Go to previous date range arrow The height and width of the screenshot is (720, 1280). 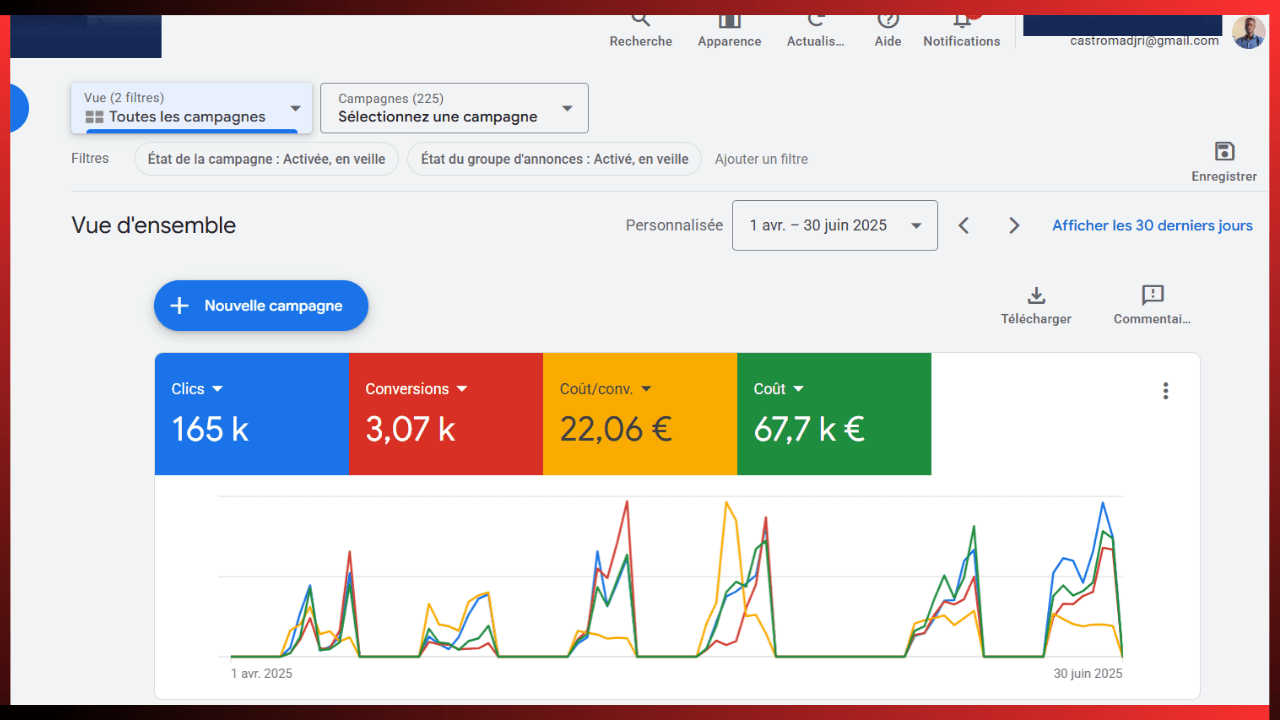[964, 225]
